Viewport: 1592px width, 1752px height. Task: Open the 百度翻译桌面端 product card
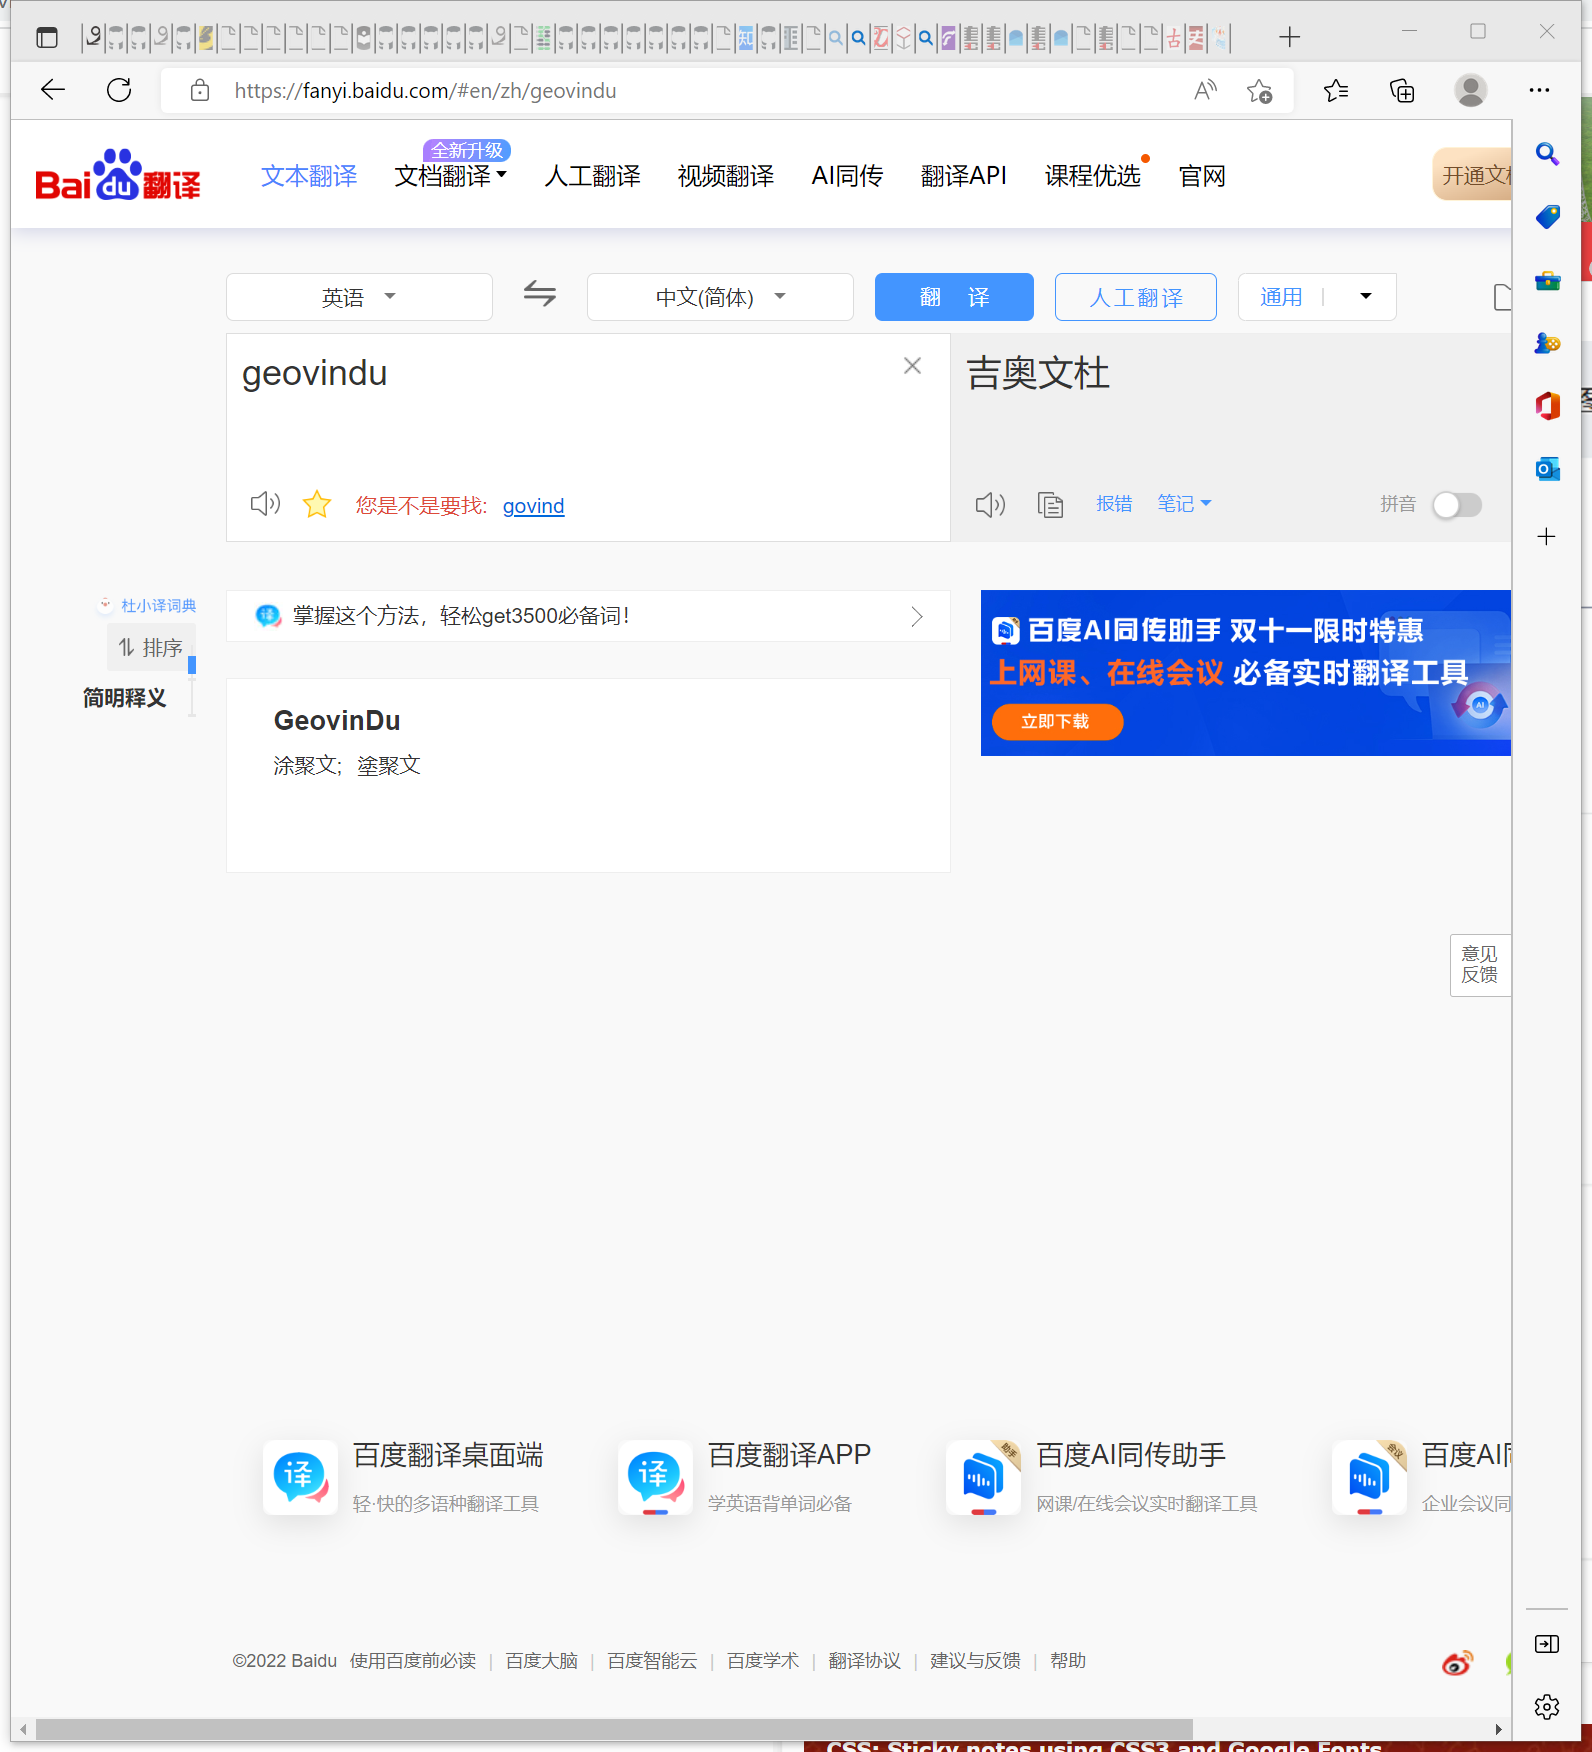pos(404,1477)
